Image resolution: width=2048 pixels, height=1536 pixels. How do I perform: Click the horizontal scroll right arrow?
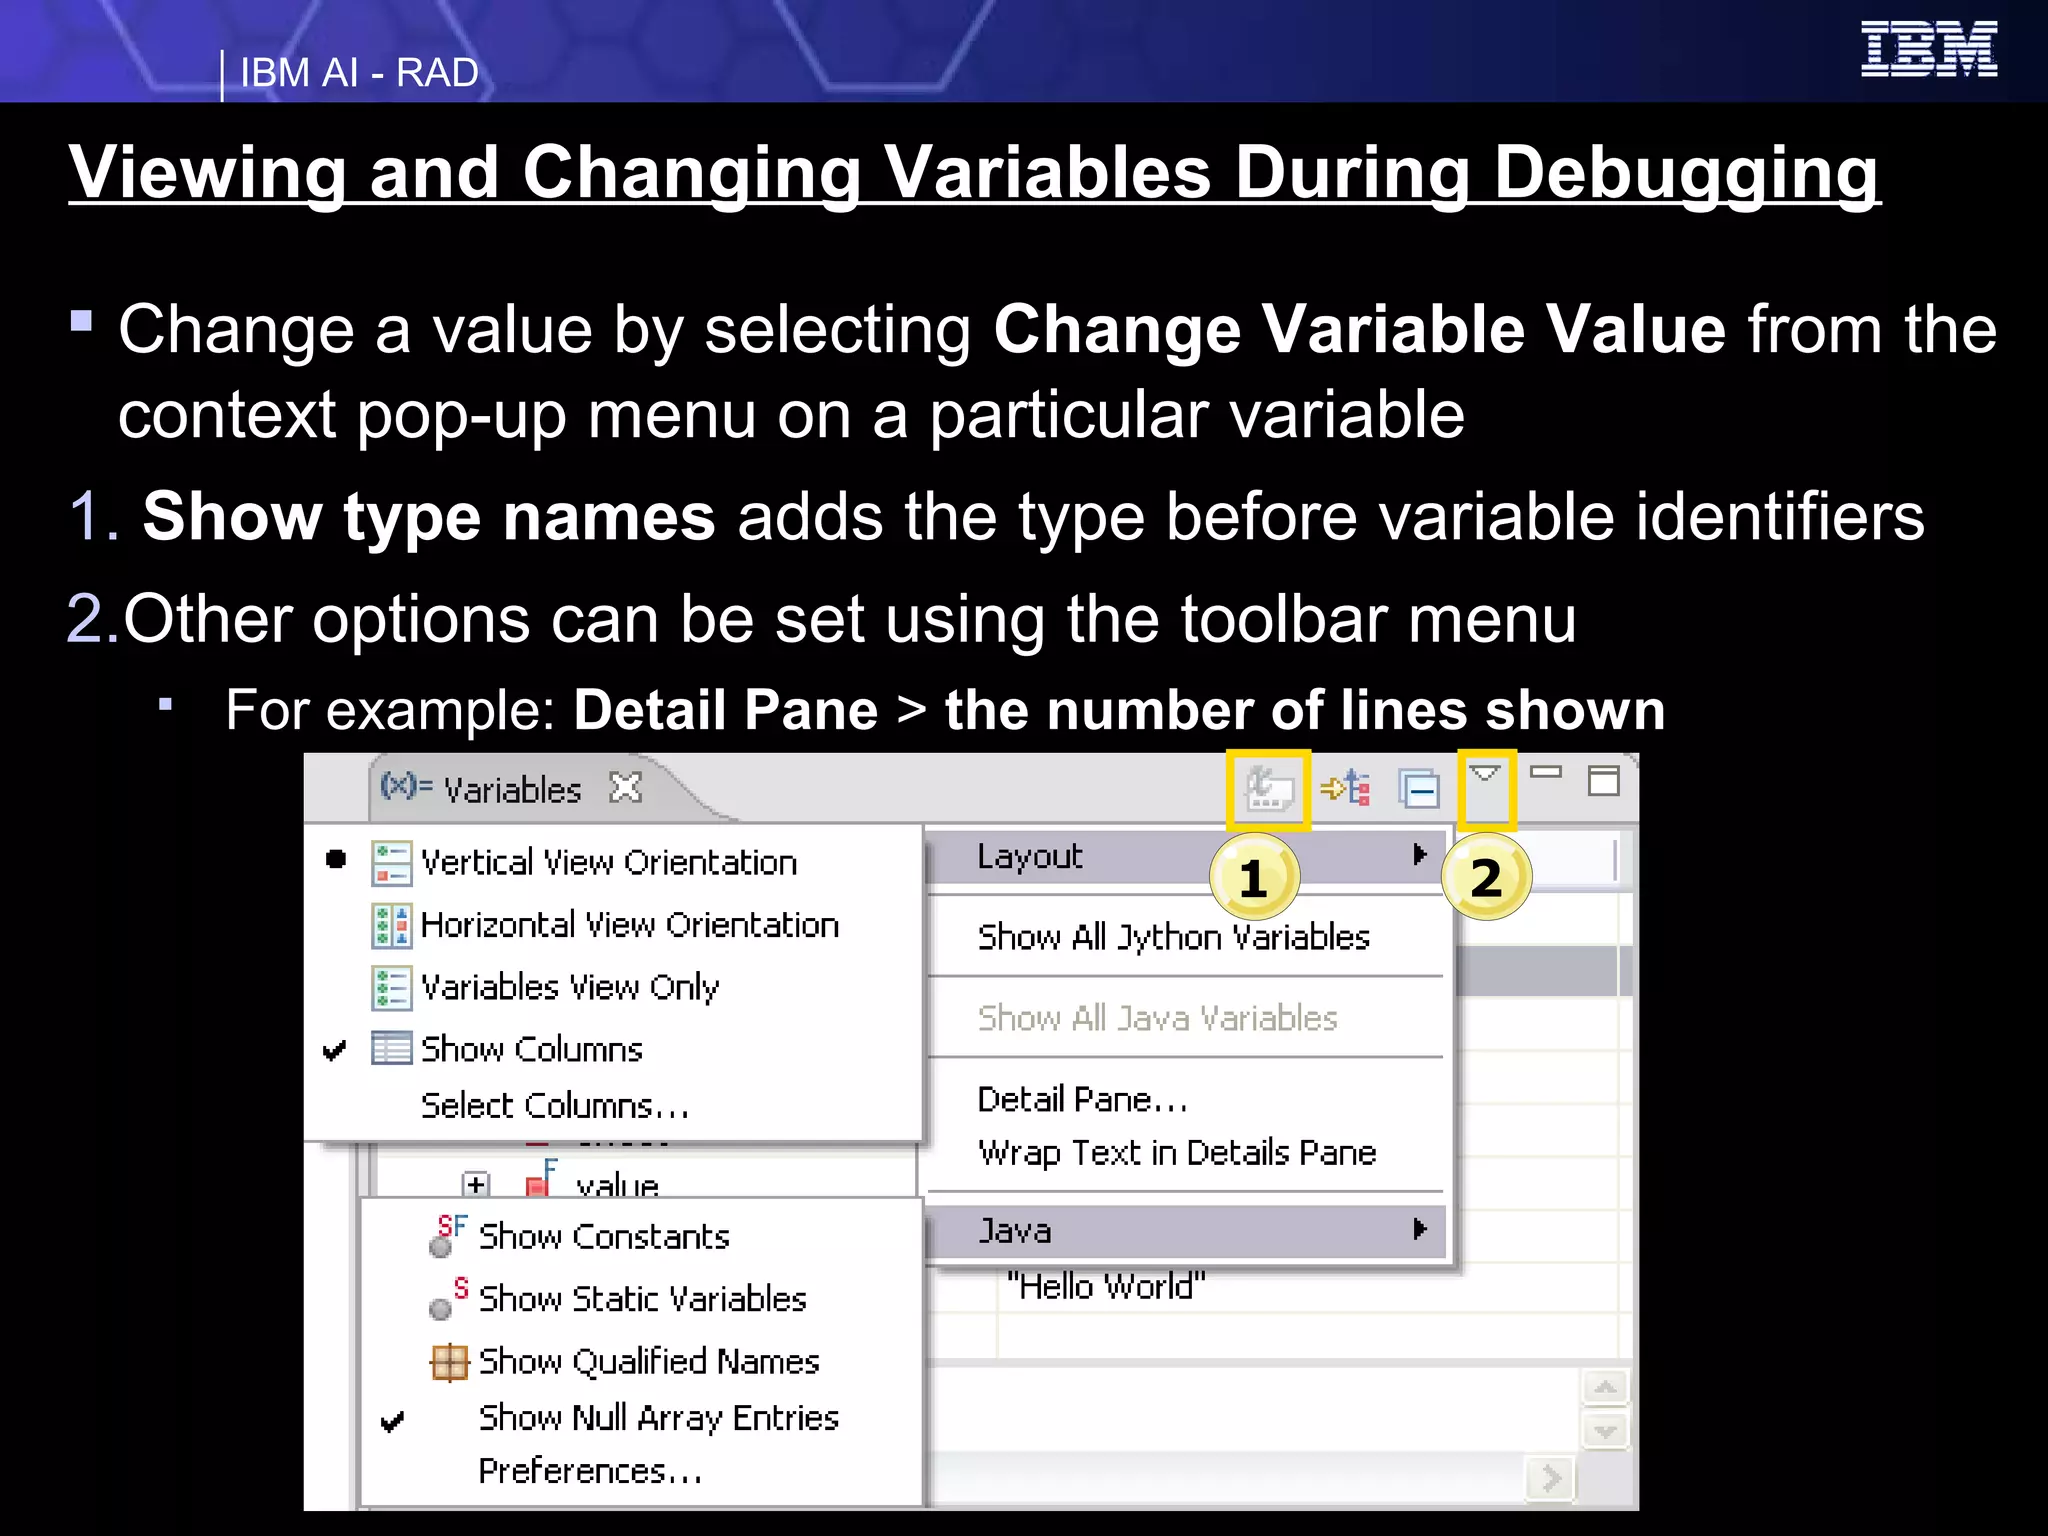1550,1478
